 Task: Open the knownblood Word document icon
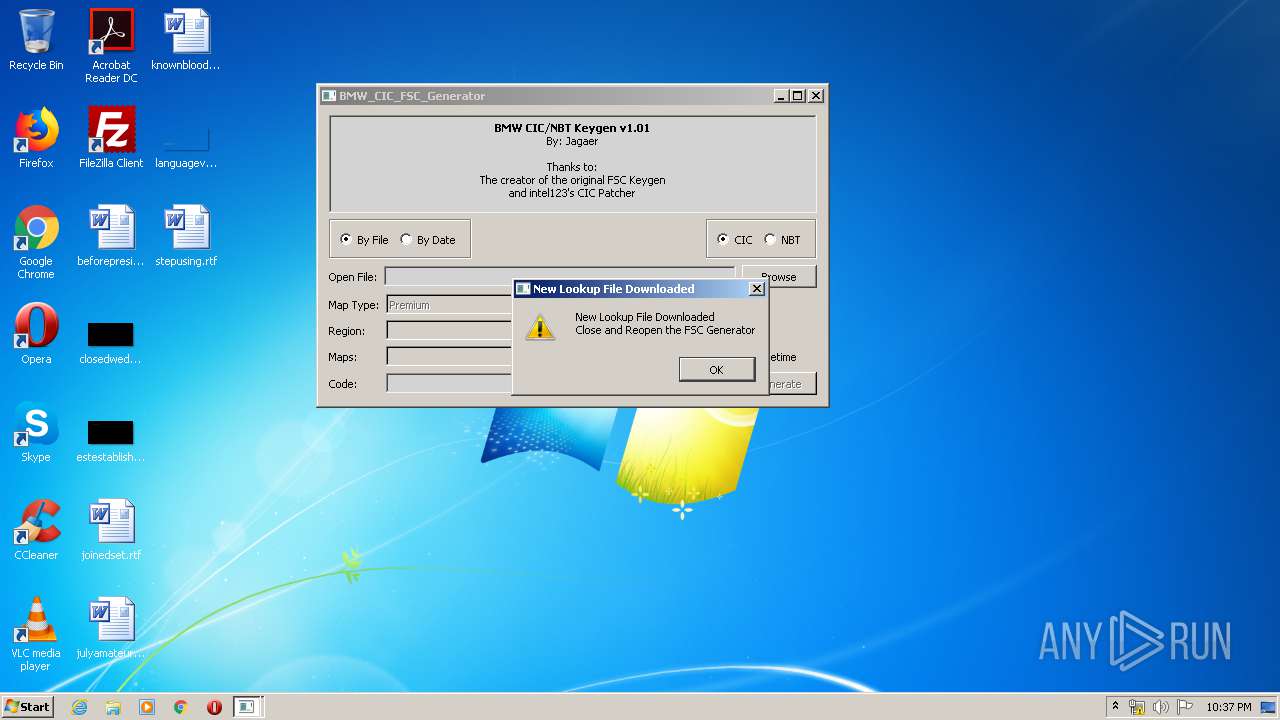pos(186,40)
